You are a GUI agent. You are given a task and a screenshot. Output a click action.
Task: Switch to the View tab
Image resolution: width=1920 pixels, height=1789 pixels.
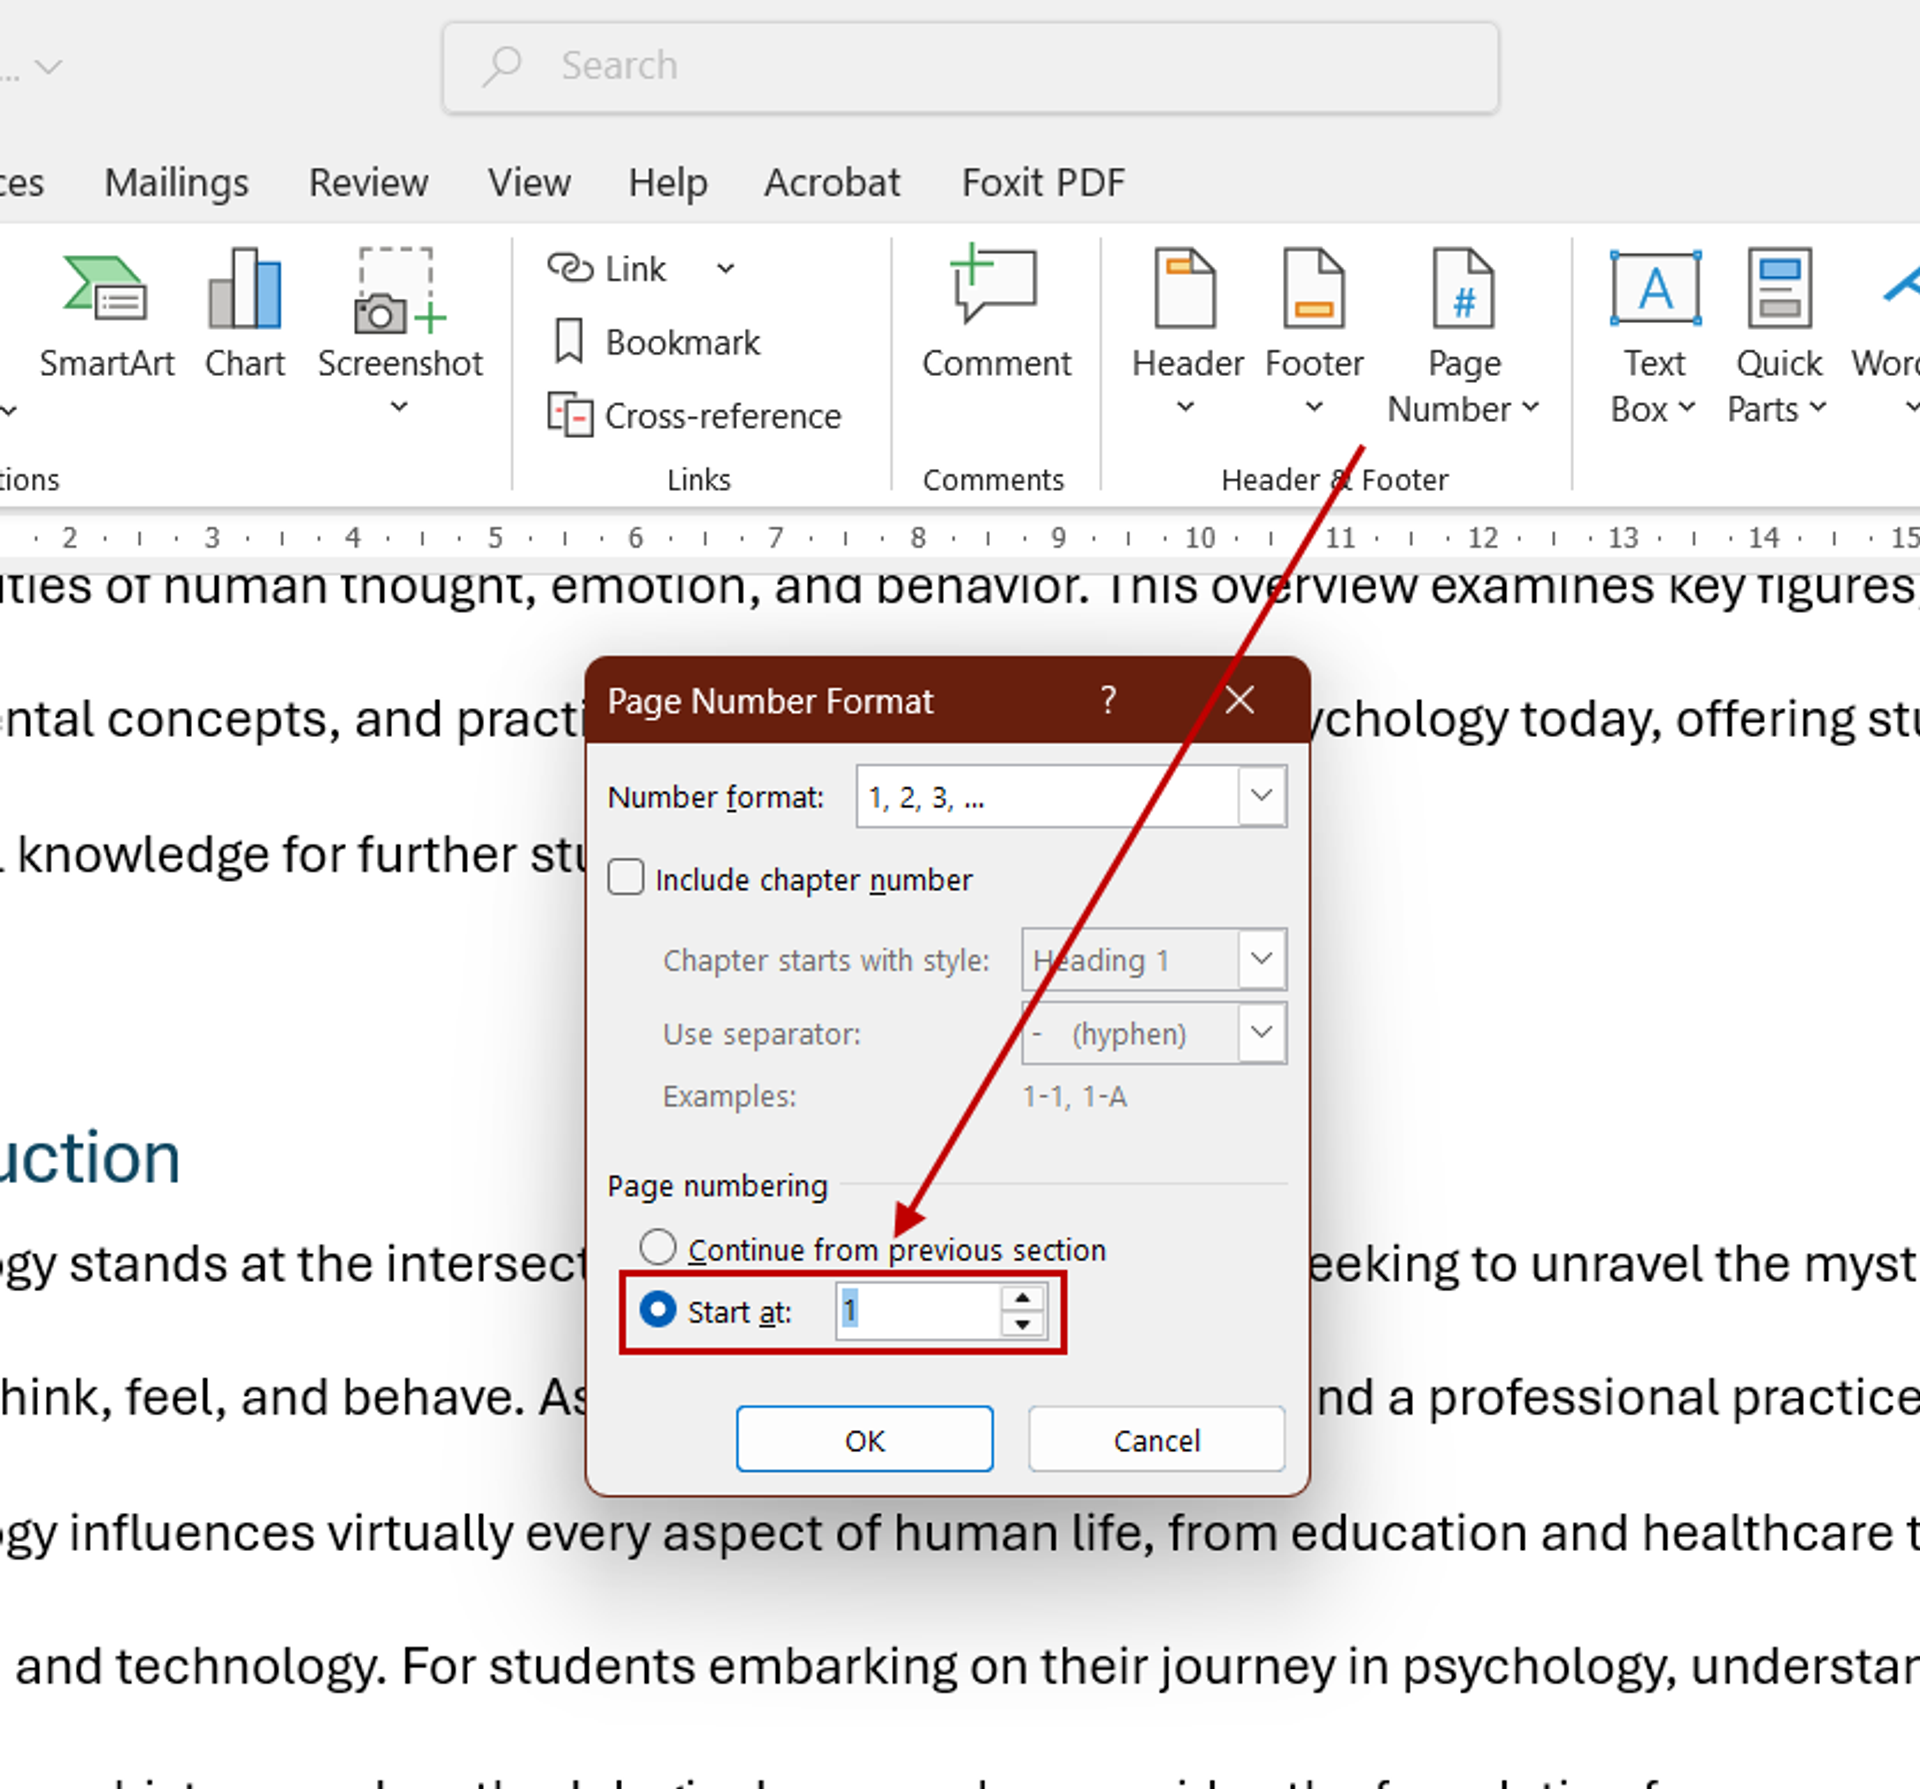point(529,182)
